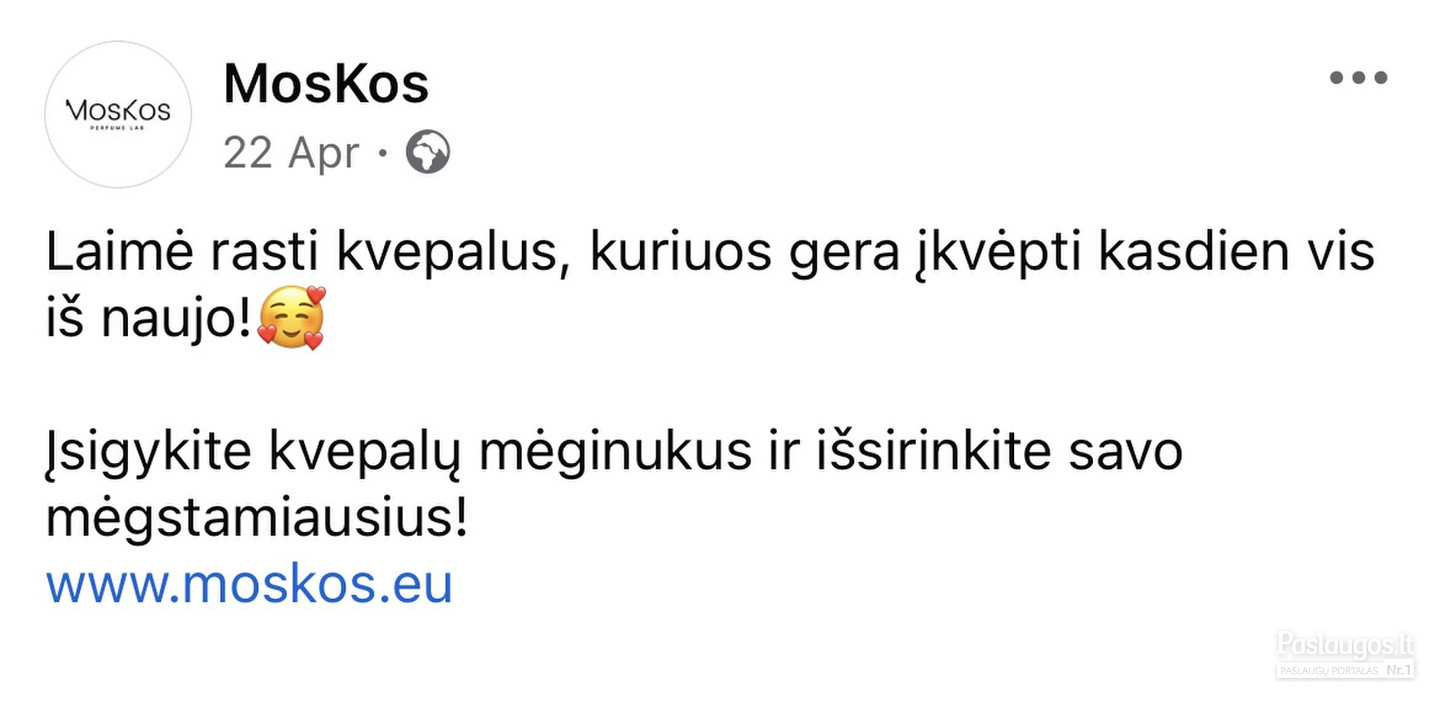Select the line starting 'Laimė rasti kvepalus'
This screenshot has width=1440, height=702.
(x=709, y=255)
